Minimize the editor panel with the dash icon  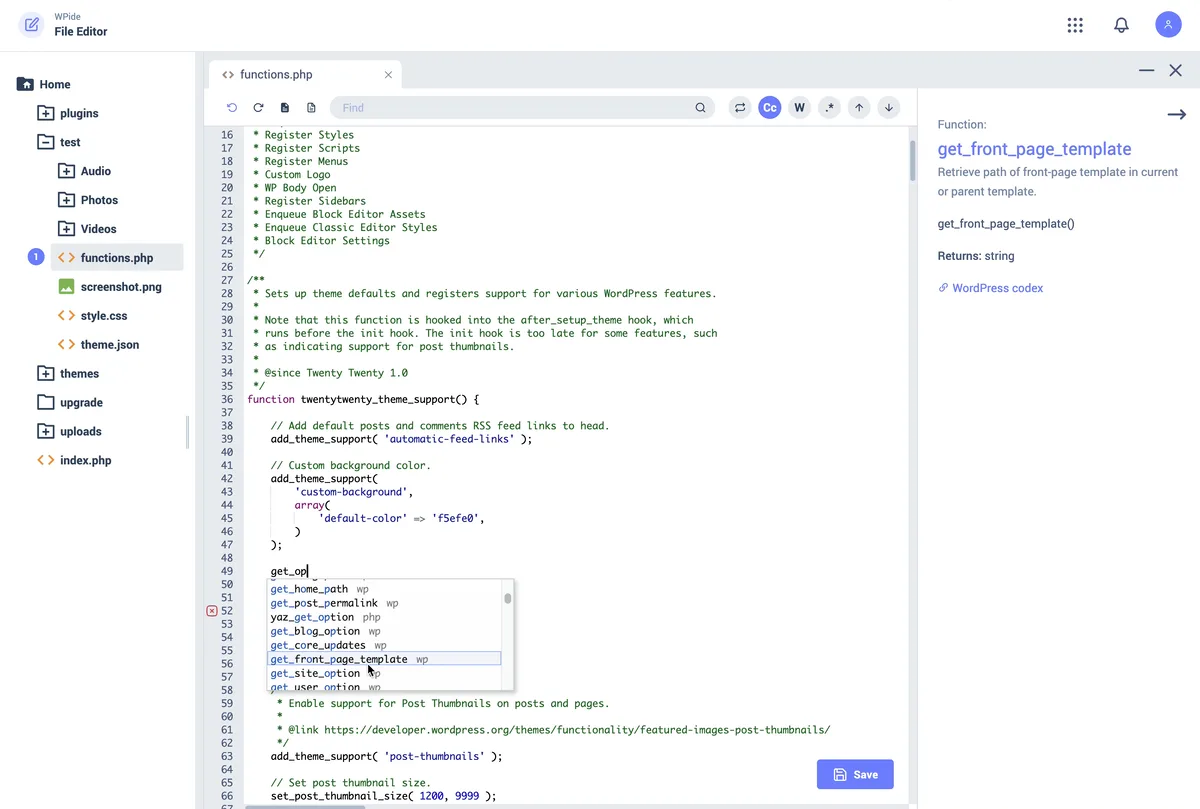(x=1146, y=71)
